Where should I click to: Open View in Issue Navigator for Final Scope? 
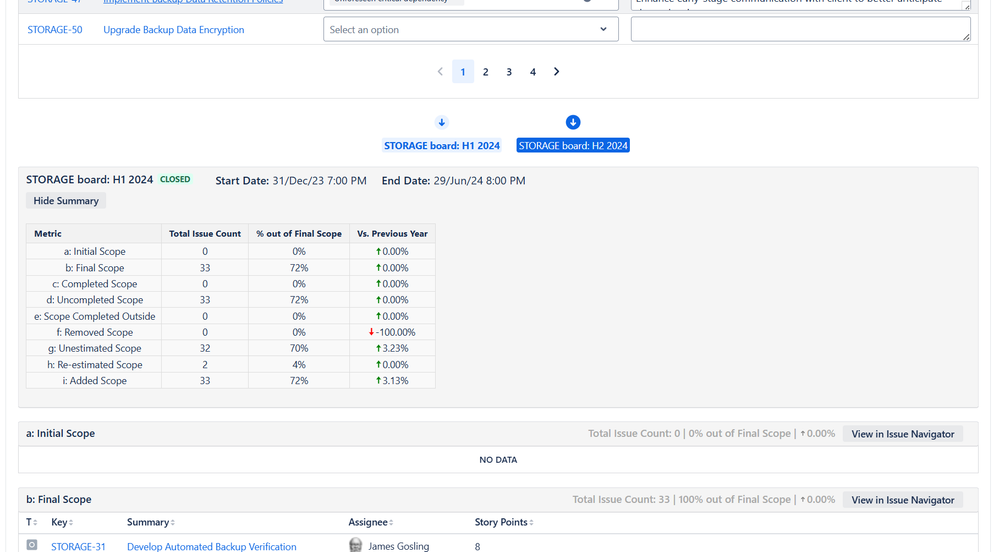(903, 500)
